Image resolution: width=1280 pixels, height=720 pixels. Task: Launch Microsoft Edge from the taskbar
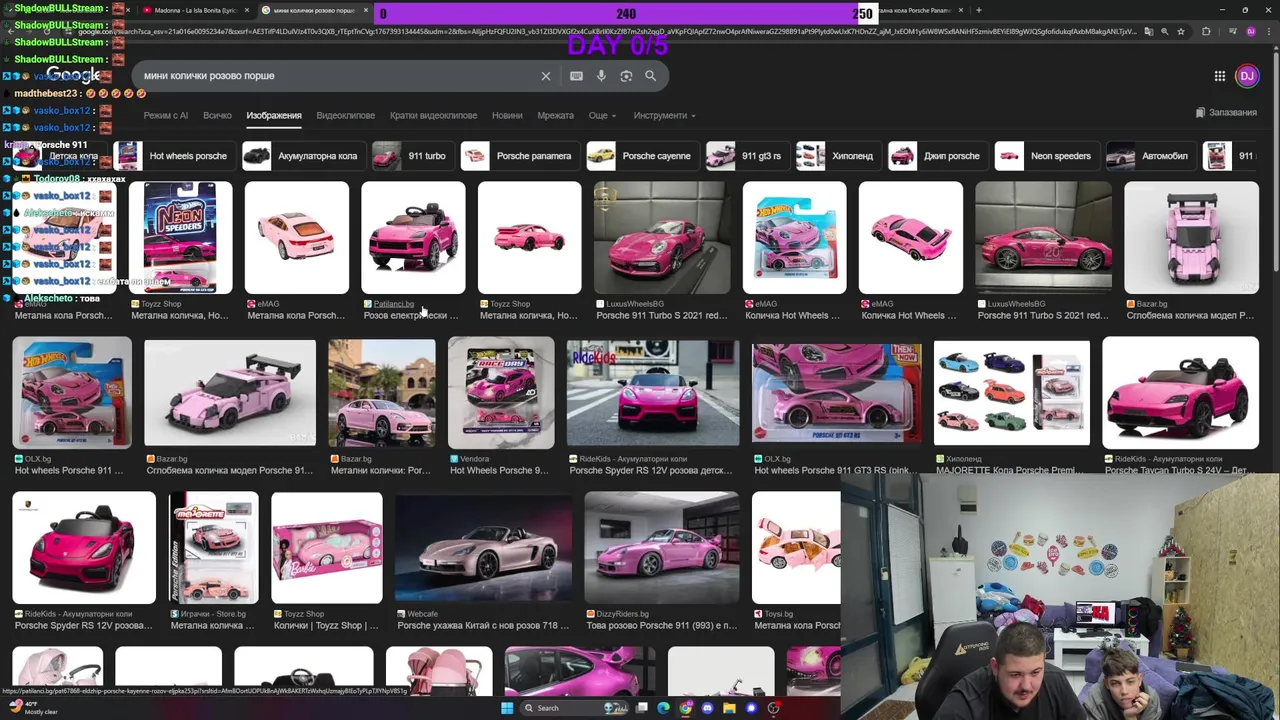(x=663, y=708)
